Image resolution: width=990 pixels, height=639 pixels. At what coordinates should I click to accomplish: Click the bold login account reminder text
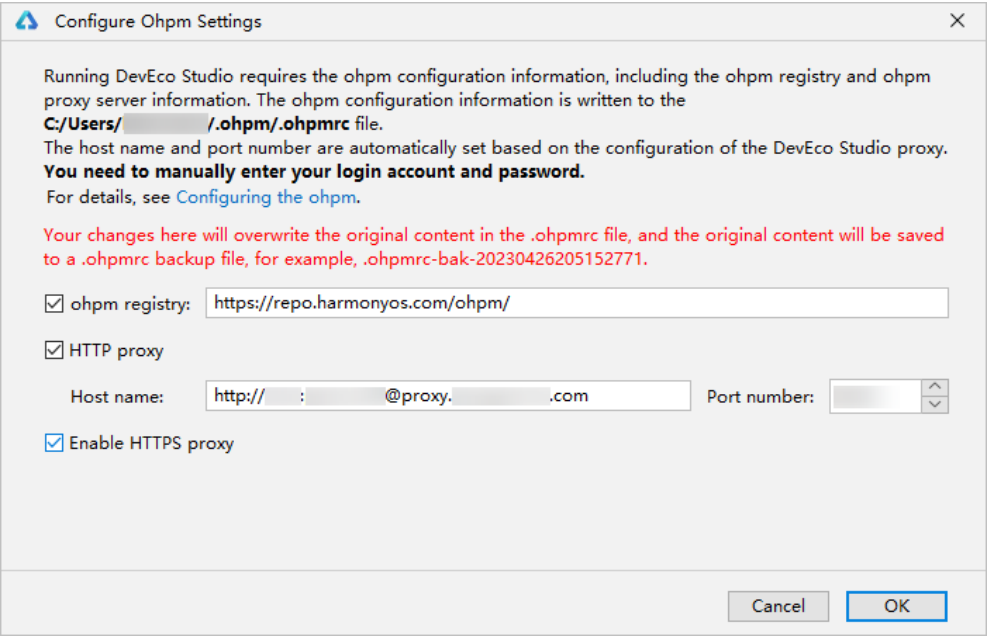pos(314,172)
